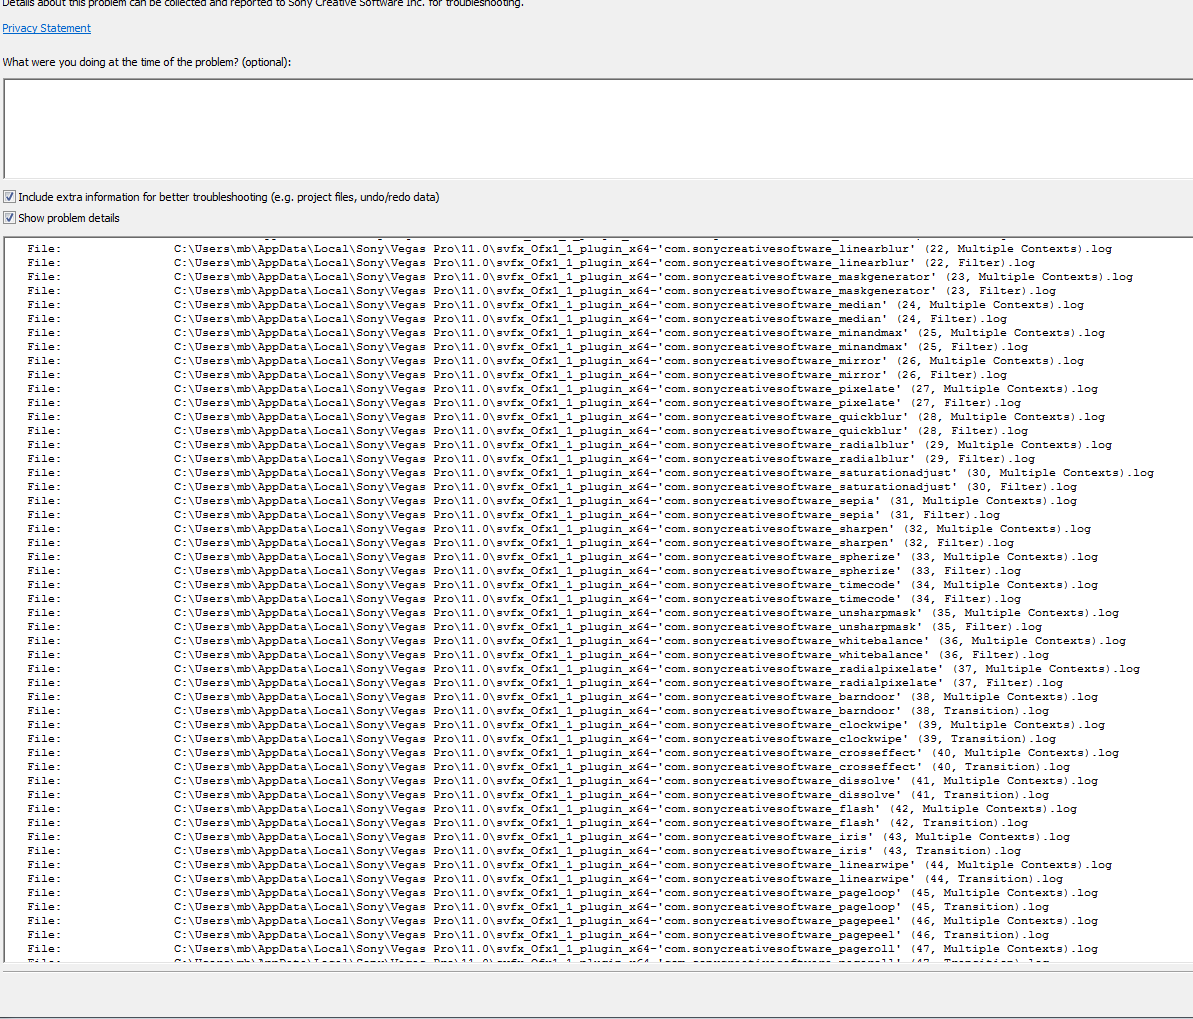Viewport: 1193px width, 1019px height.
Task: Pick the saturationadjust (30, Filter).log row
Action: click(552, 487)
